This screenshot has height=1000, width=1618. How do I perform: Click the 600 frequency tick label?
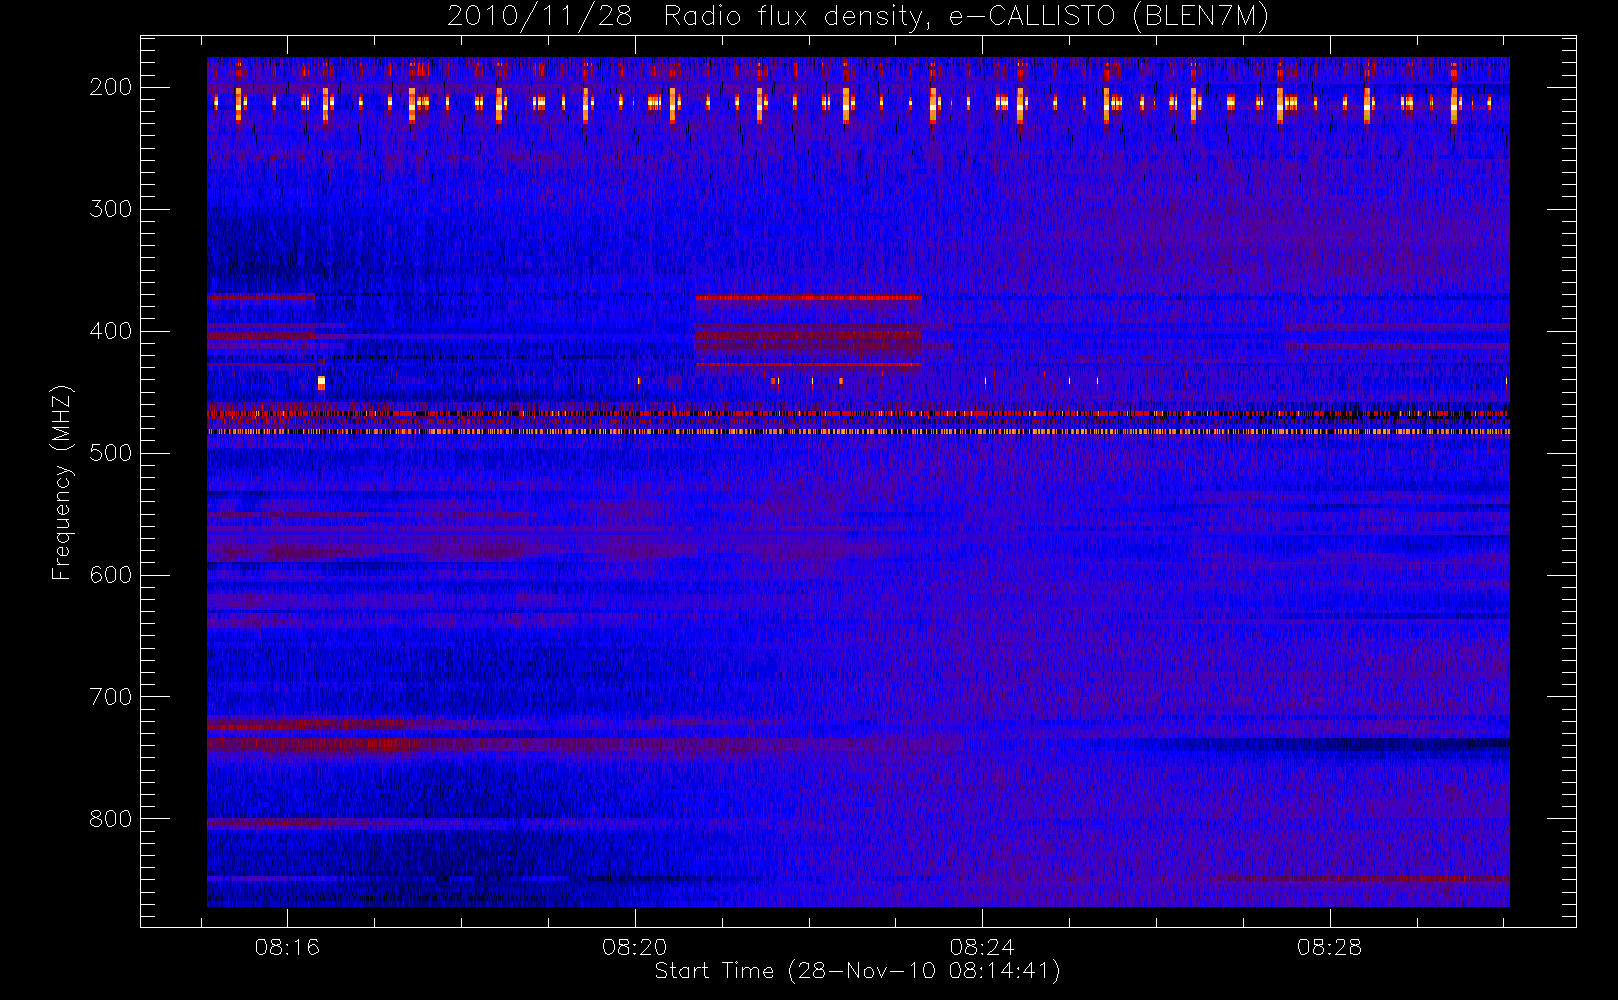coord(111,575)
